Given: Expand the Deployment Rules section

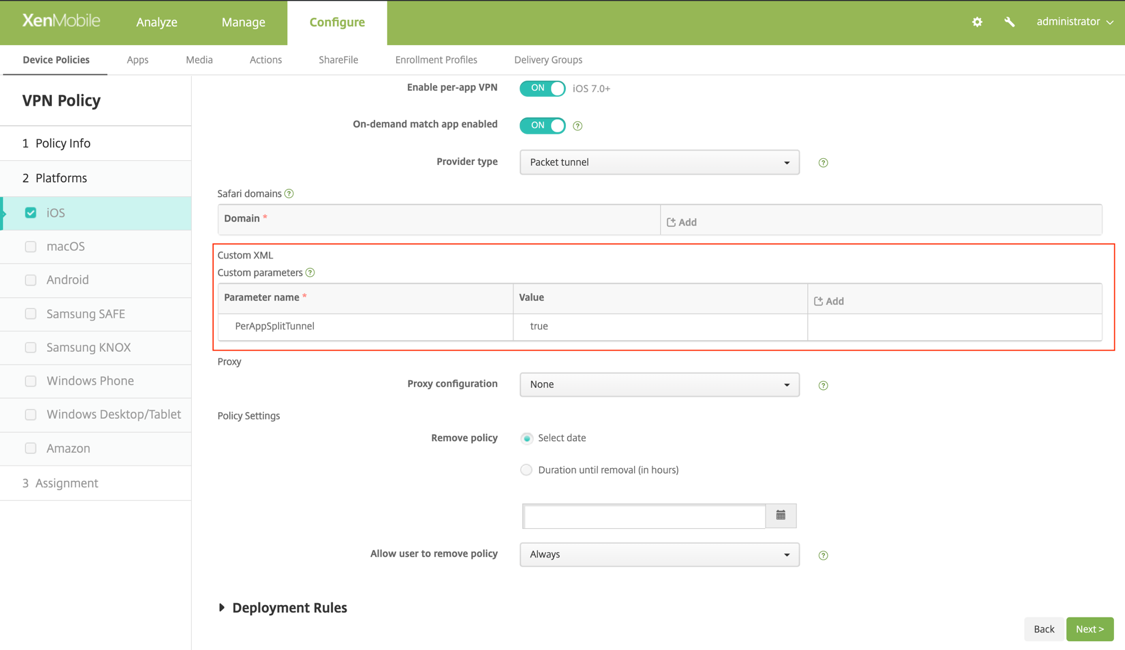Looking at the screenshot, I should click(283, 608).
